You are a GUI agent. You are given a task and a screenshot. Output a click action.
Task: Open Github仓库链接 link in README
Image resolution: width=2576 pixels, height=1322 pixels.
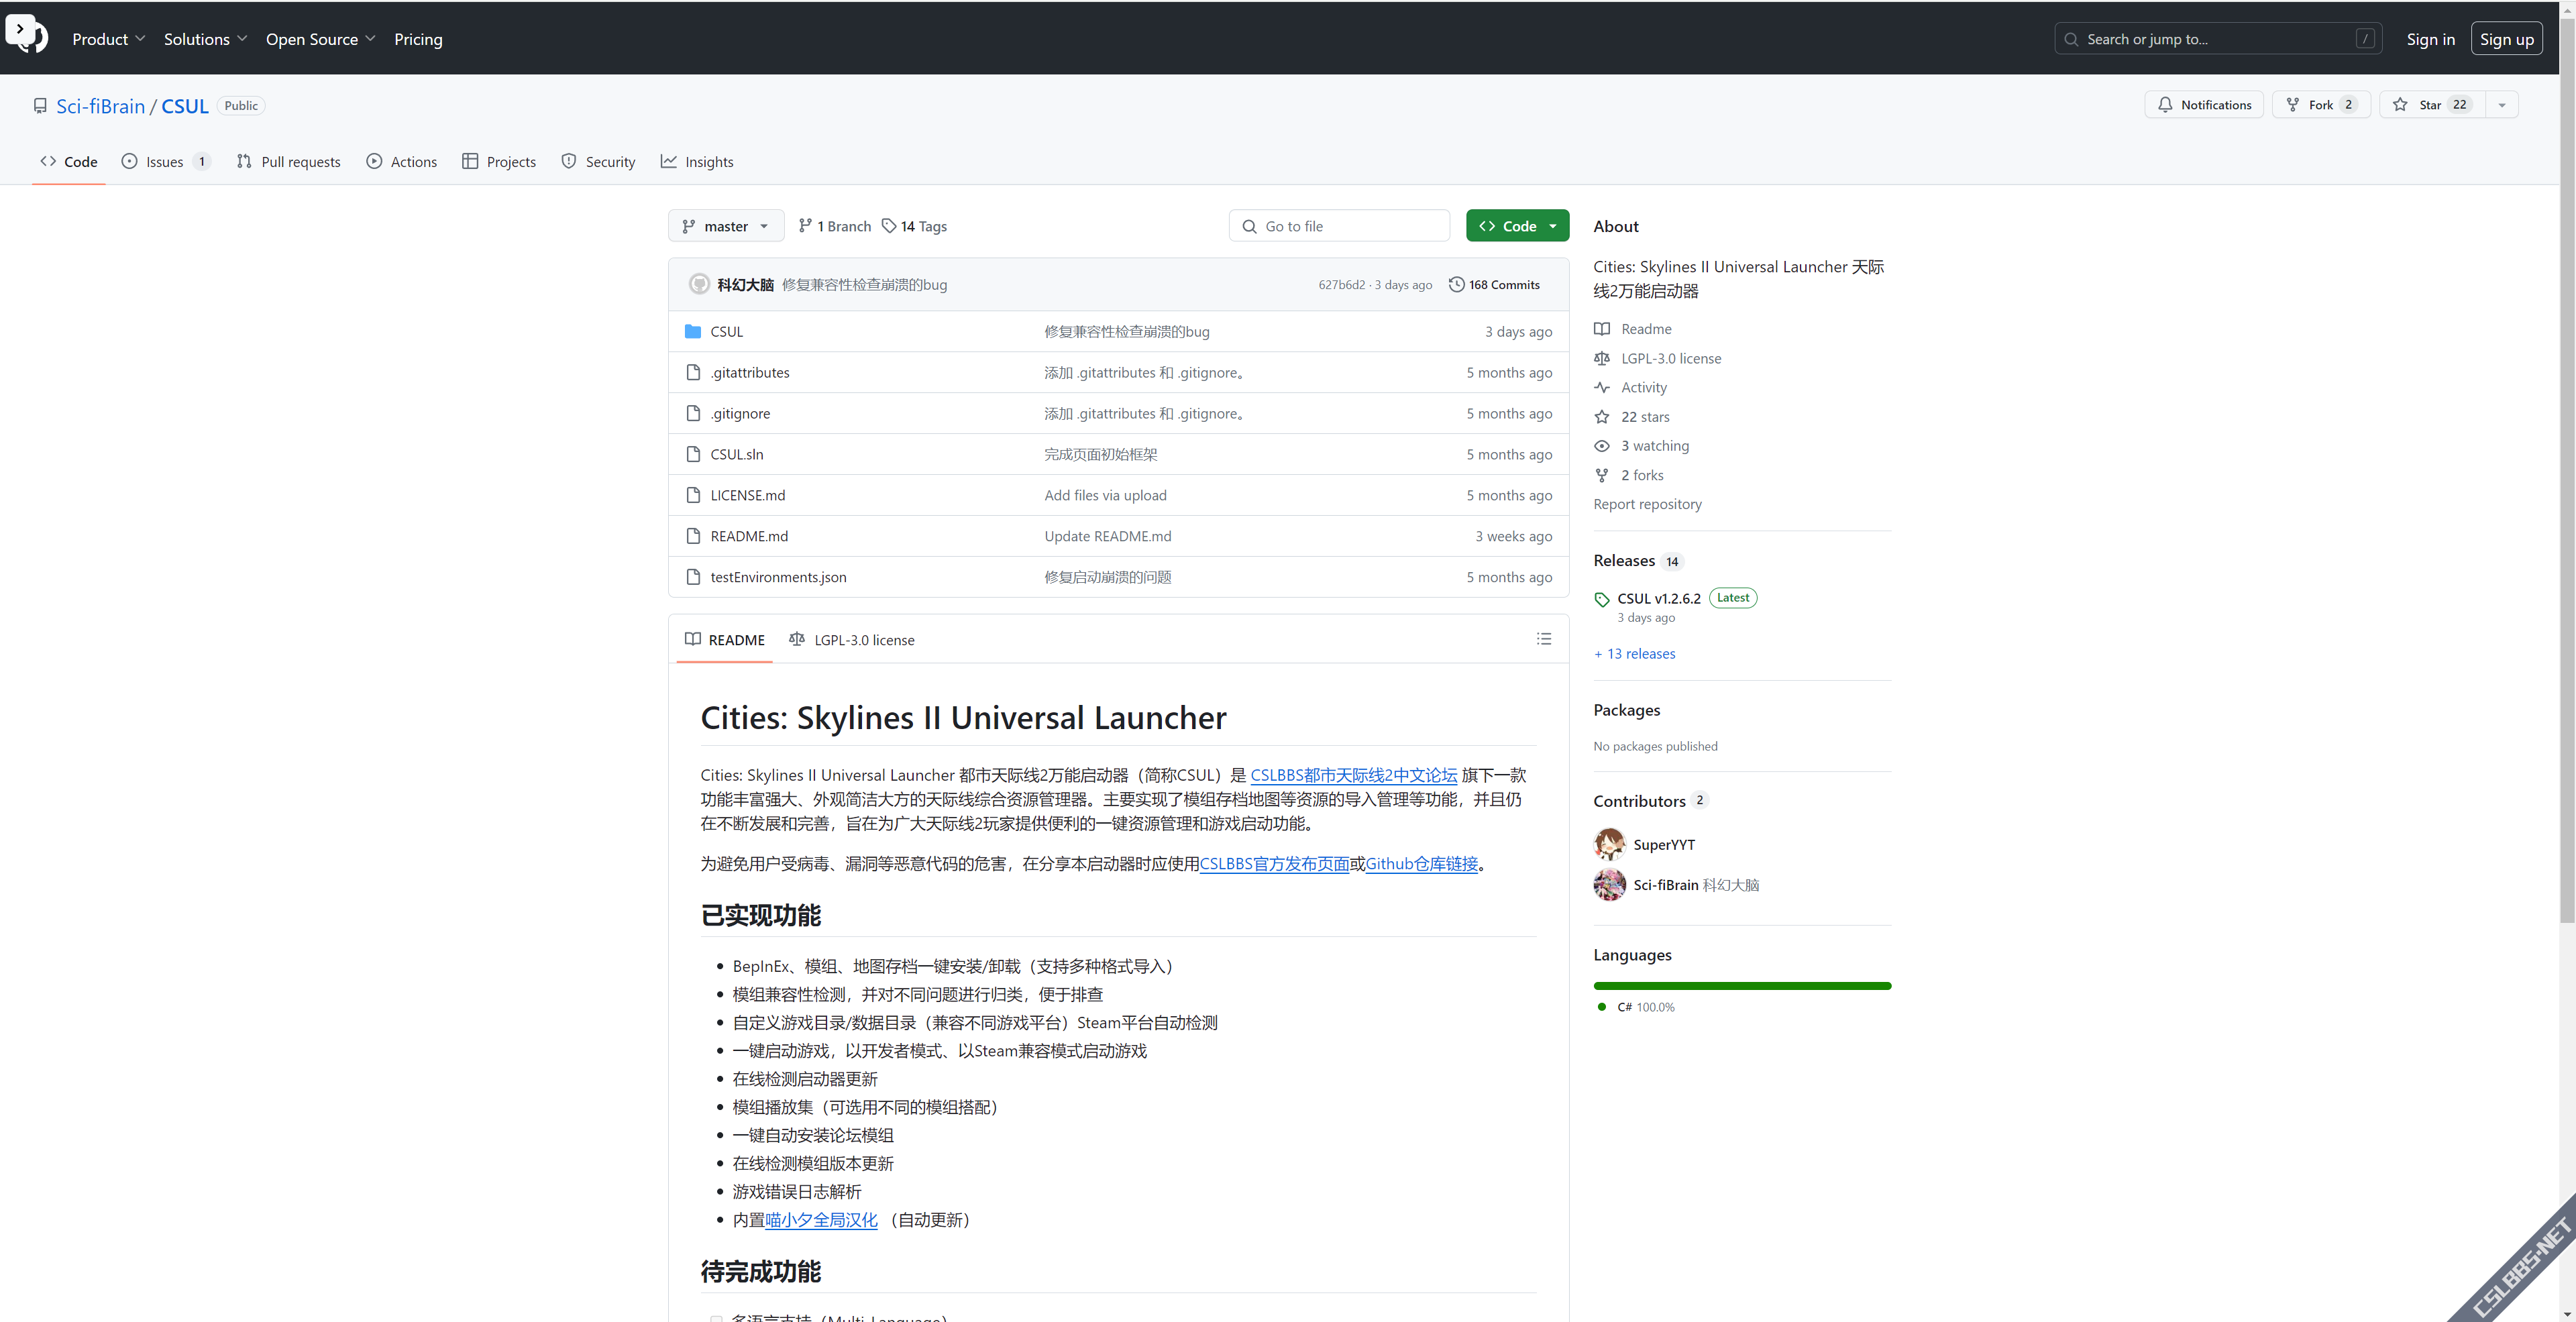point(1422,864)
